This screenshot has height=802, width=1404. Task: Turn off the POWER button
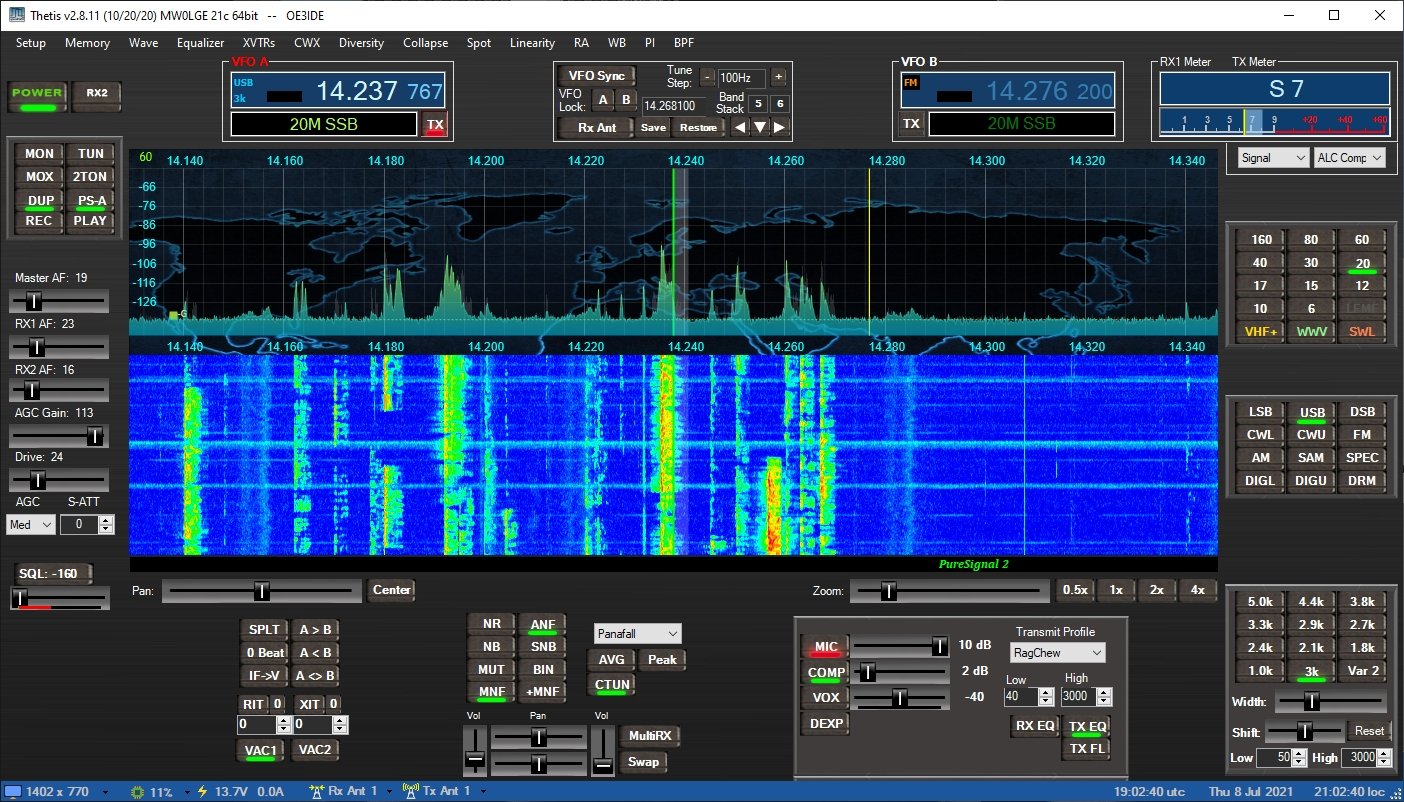[x=37, y=94]
